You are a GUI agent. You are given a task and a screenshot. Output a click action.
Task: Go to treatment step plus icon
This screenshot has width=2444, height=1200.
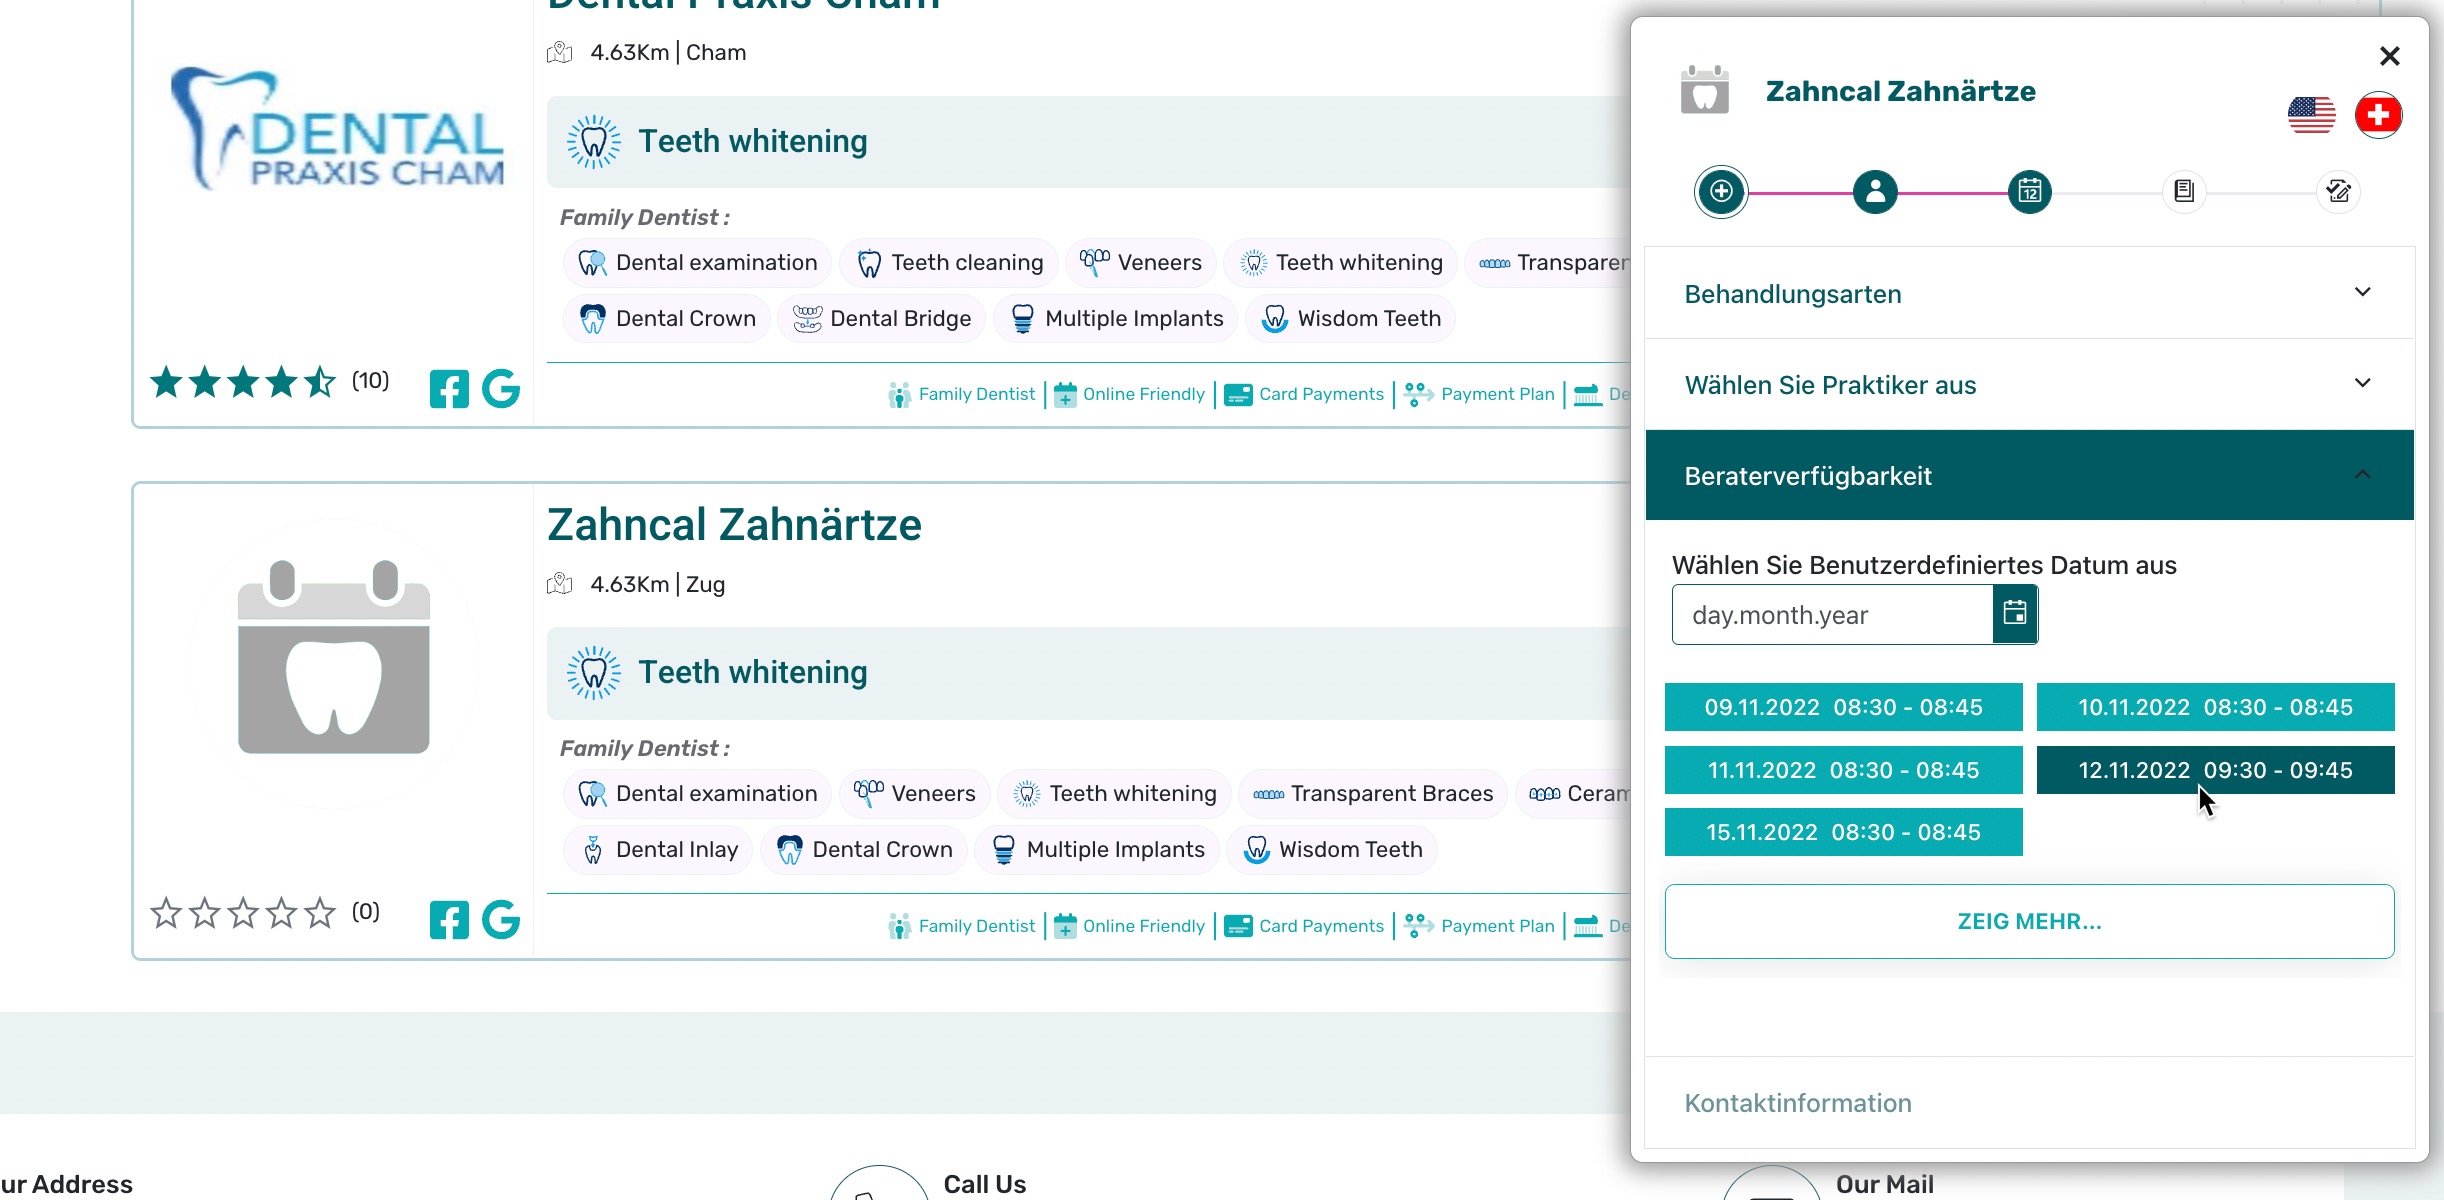pyautogui.click(x=1721, y=191)
